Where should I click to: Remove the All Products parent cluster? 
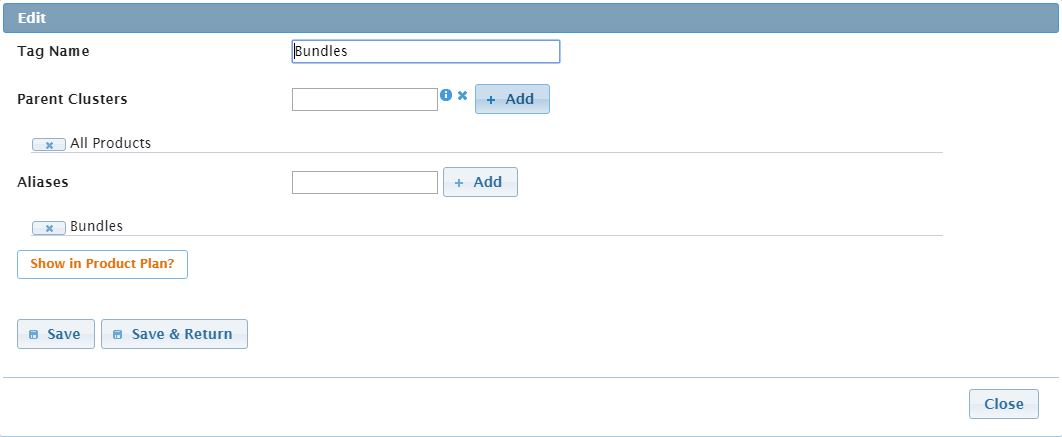coord(49,145)
